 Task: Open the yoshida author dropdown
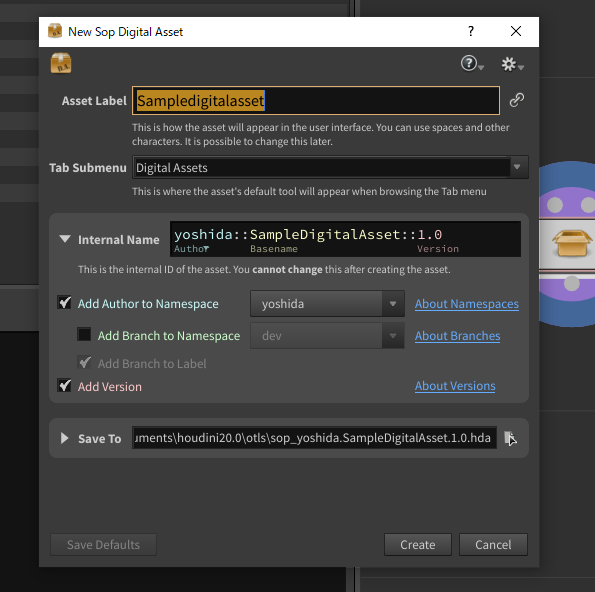pos(327,304)
